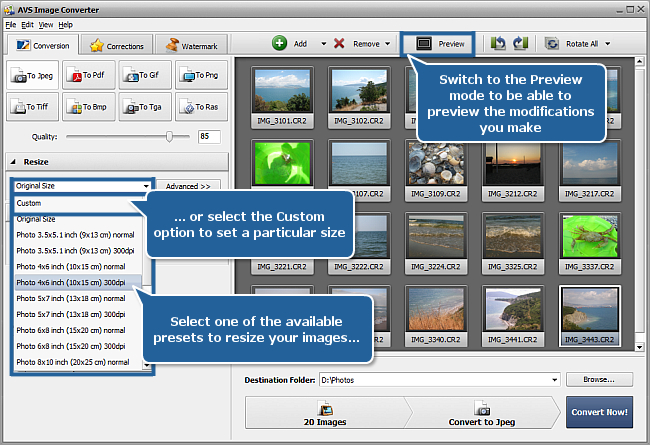Switch to Preview mode
Image resolution: width=650 pixels, height=445 pixels.
point(438,44)
